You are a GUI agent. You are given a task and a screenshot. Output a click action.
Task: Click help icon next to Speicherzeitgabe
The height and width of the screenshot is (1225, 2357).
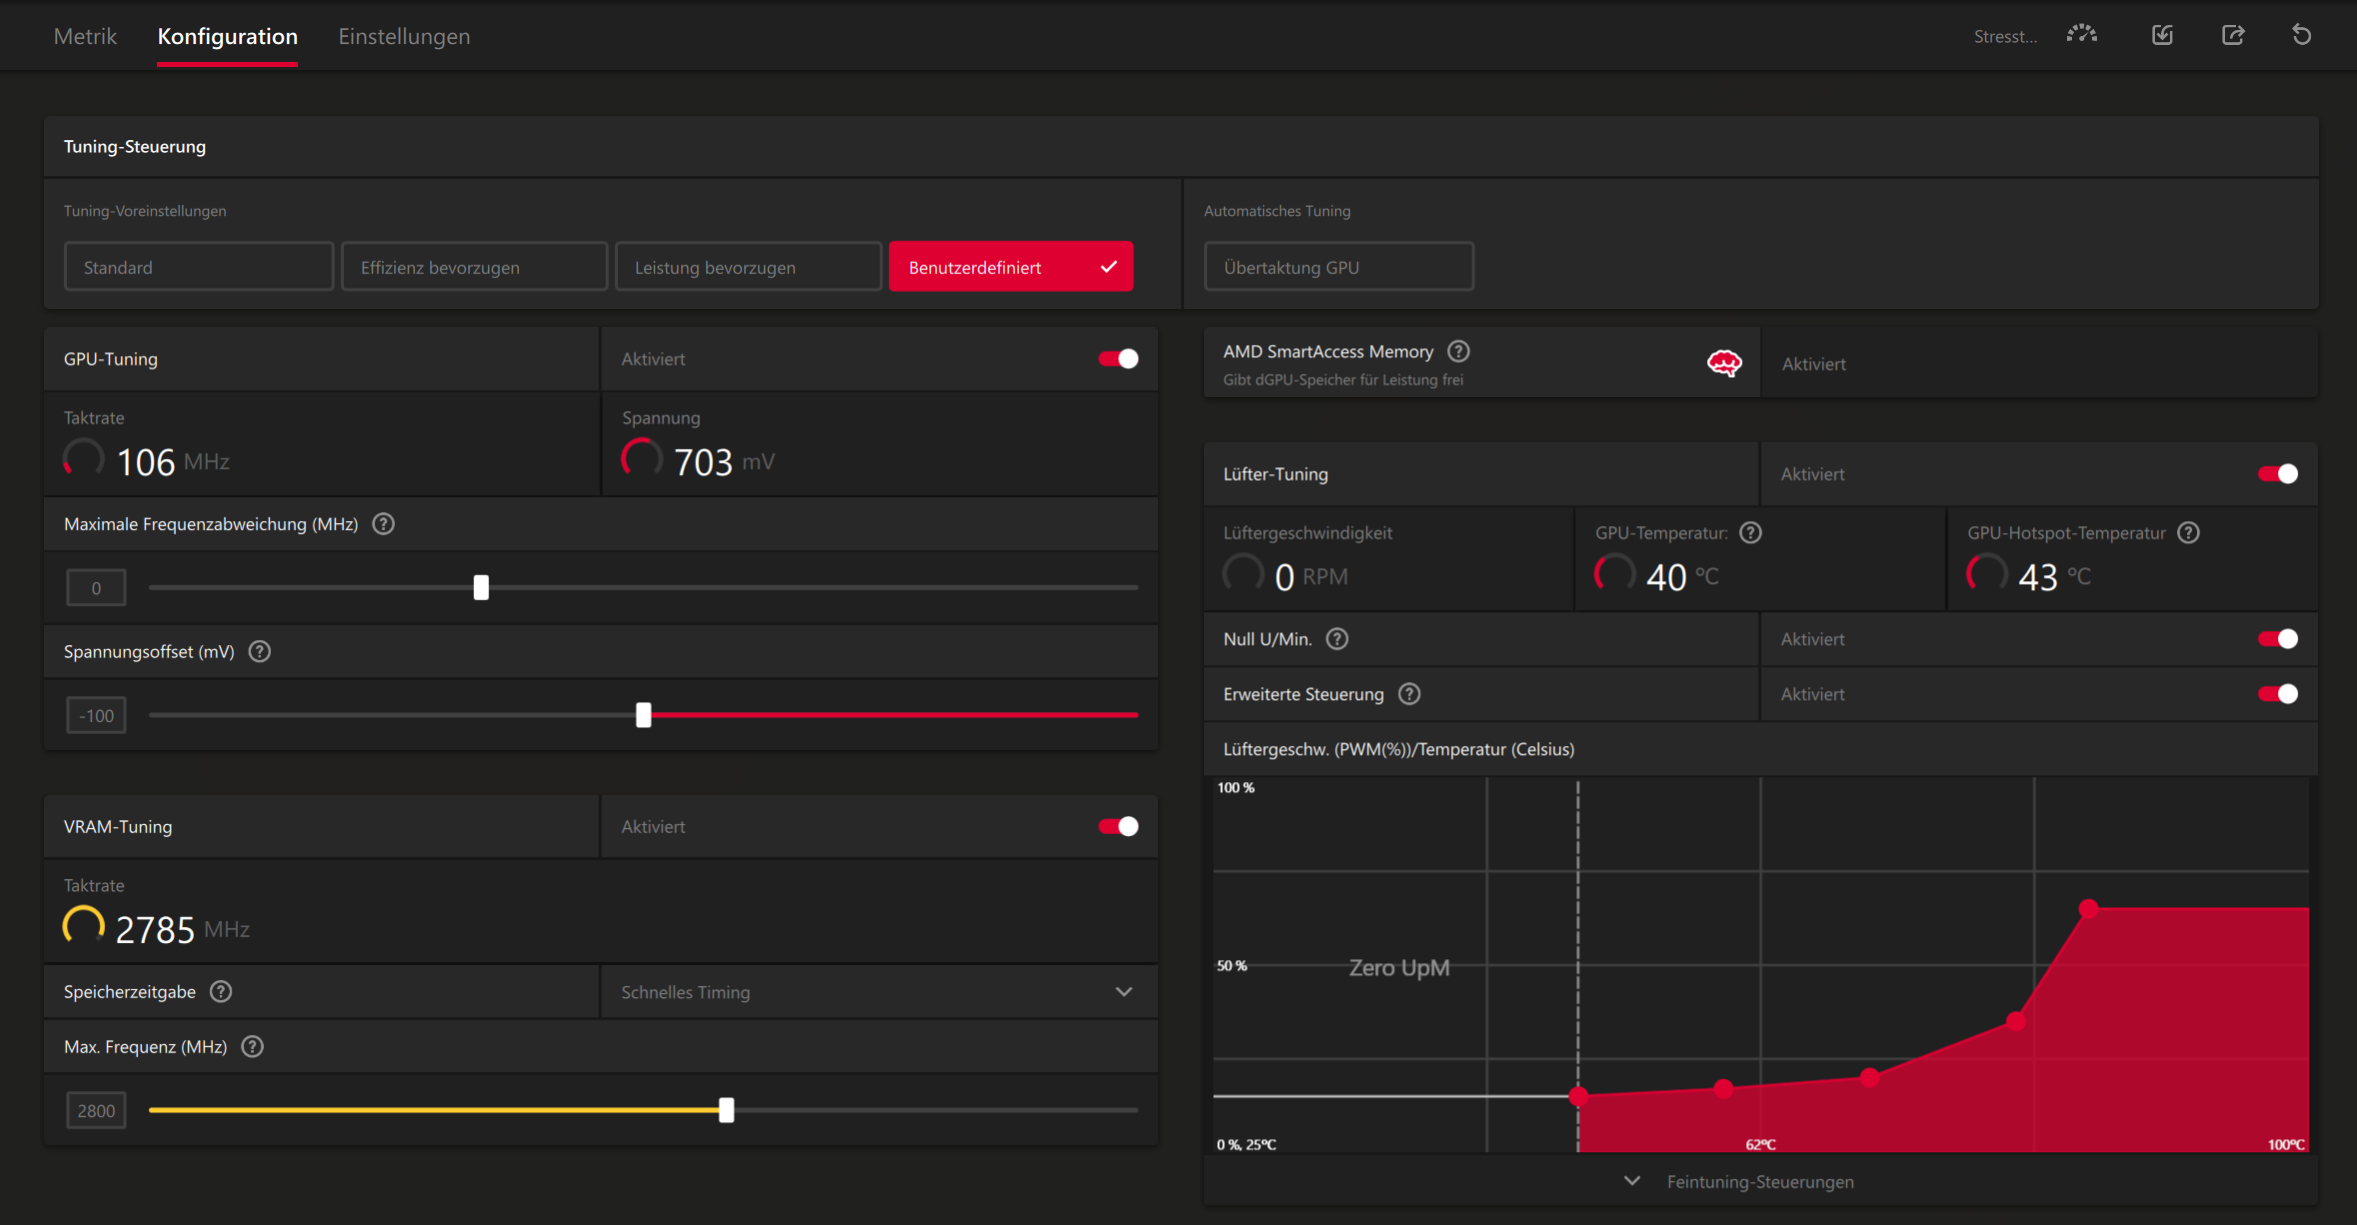tap(221, 992)
